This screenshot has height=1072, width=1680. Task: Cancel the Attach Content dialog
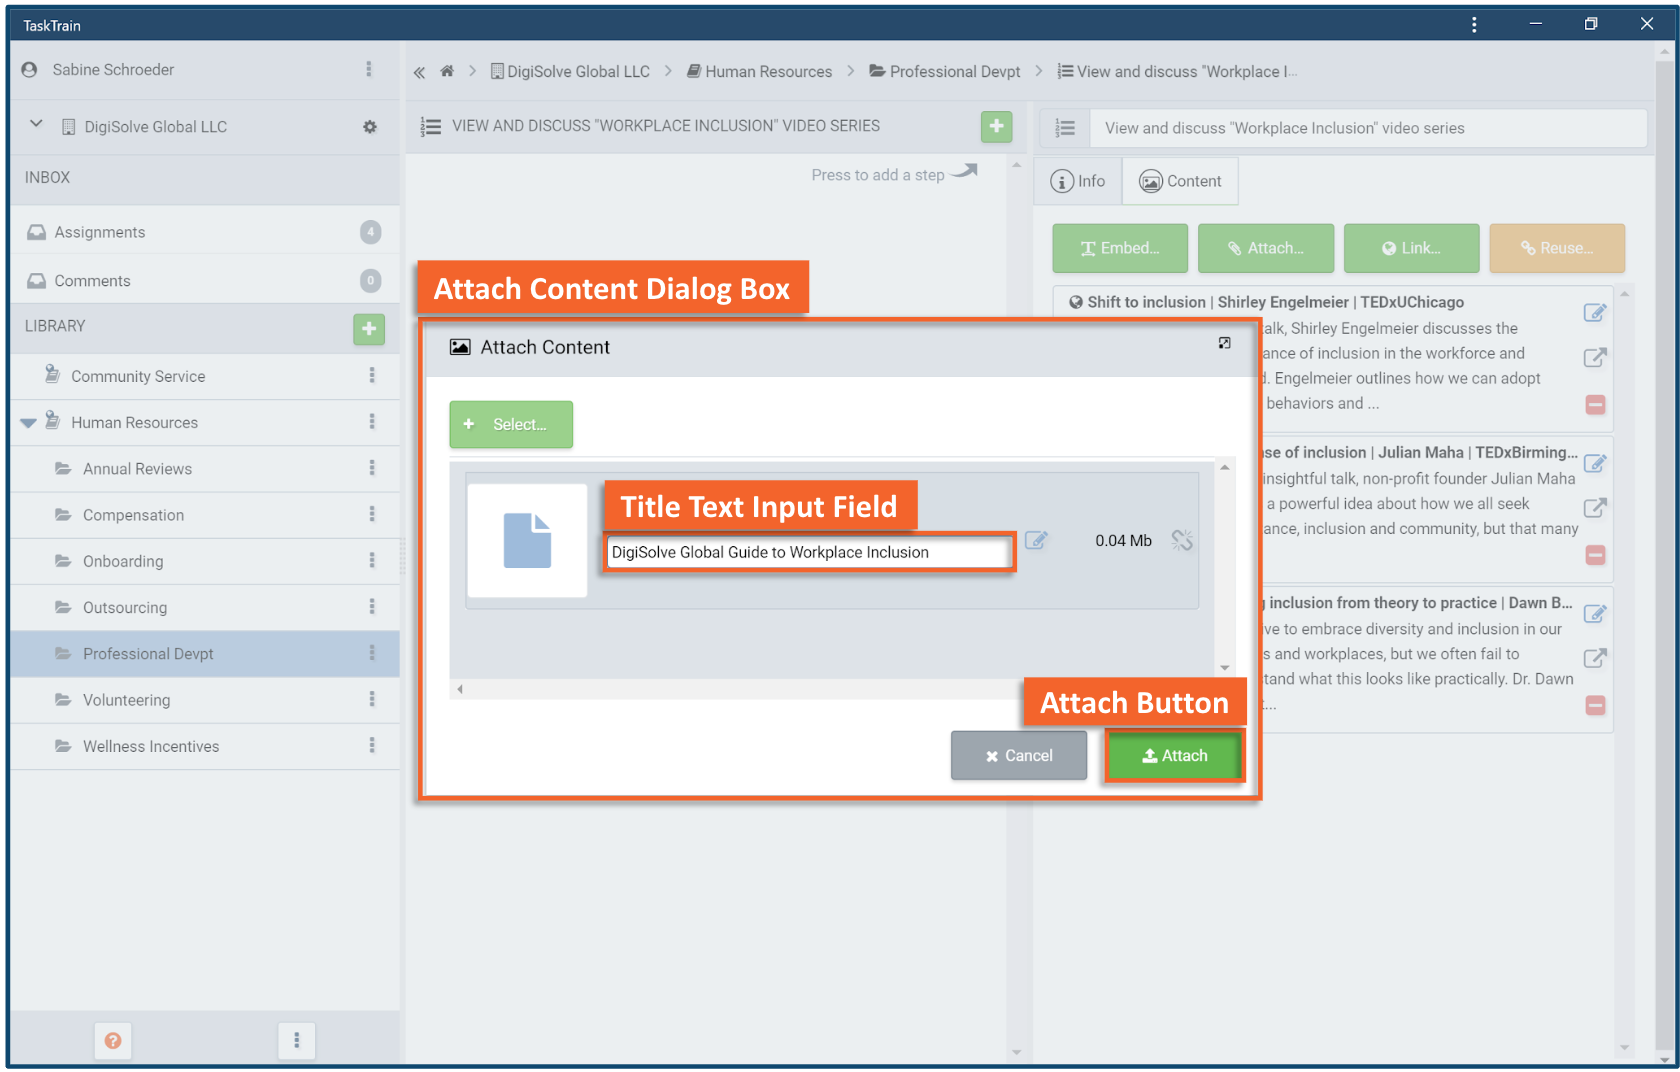(1019, 756)
